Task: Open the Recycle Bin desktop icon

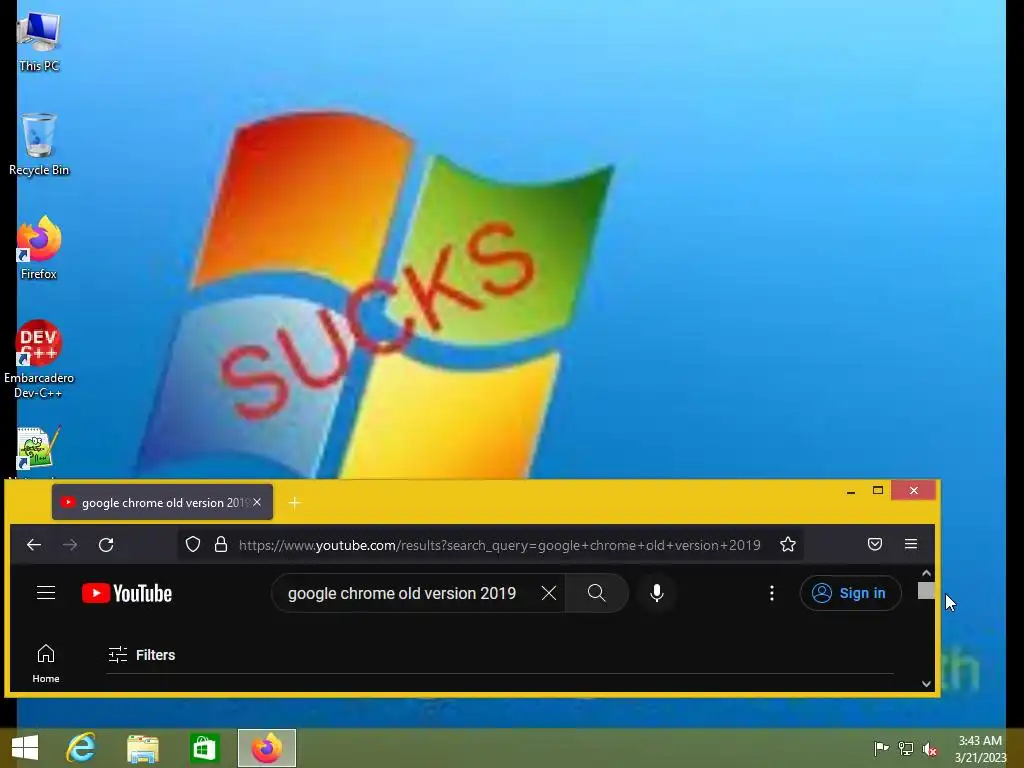Action: (39, 144)
